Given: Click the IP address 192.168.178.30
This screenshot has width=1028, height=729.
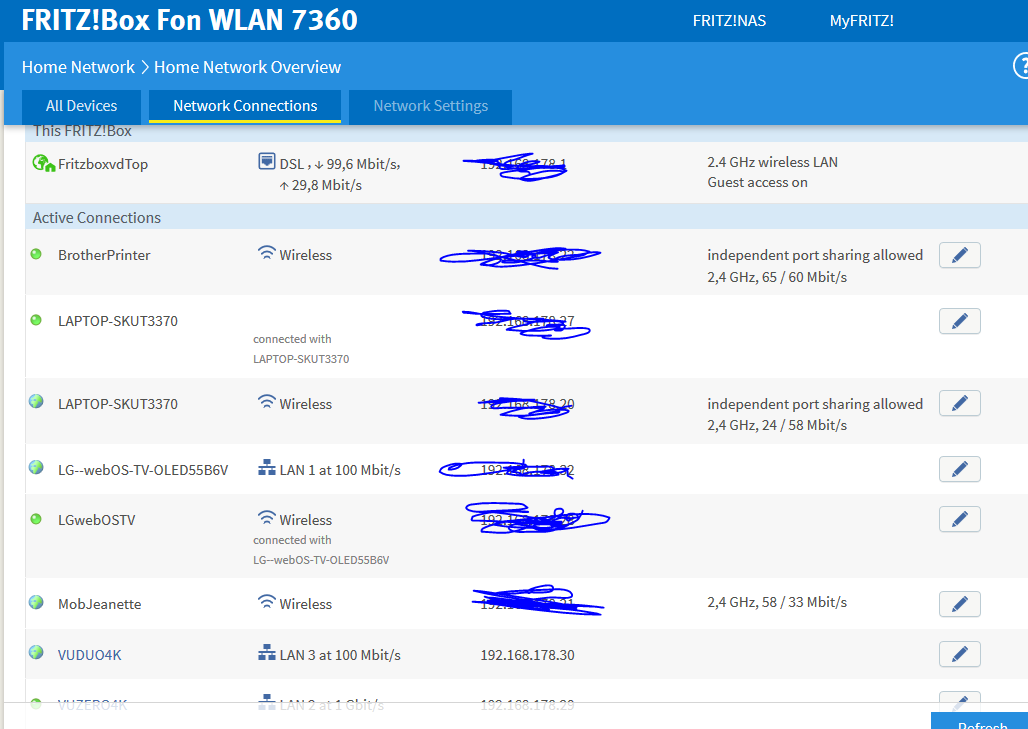Looking at the screenshot, I should tap(527, 655).
